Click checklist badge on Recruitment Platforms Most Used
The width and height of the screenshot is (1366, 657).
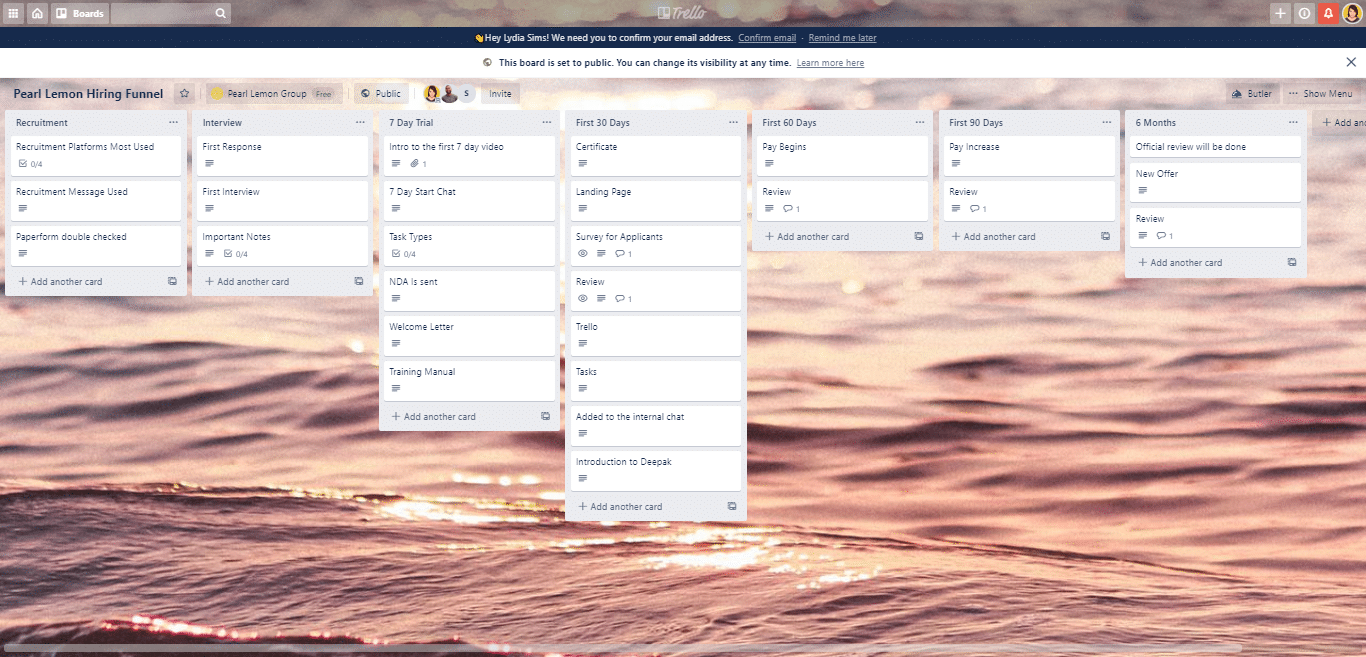[31, 164]
